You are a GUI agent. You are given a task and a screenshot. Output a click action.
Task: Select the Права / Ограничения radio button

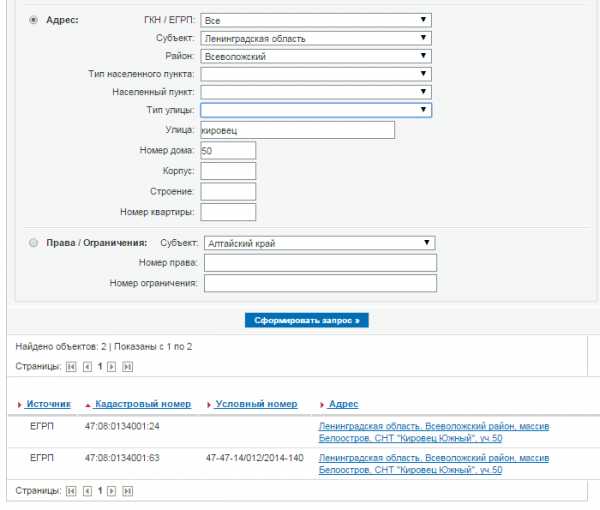pos(33,243)
